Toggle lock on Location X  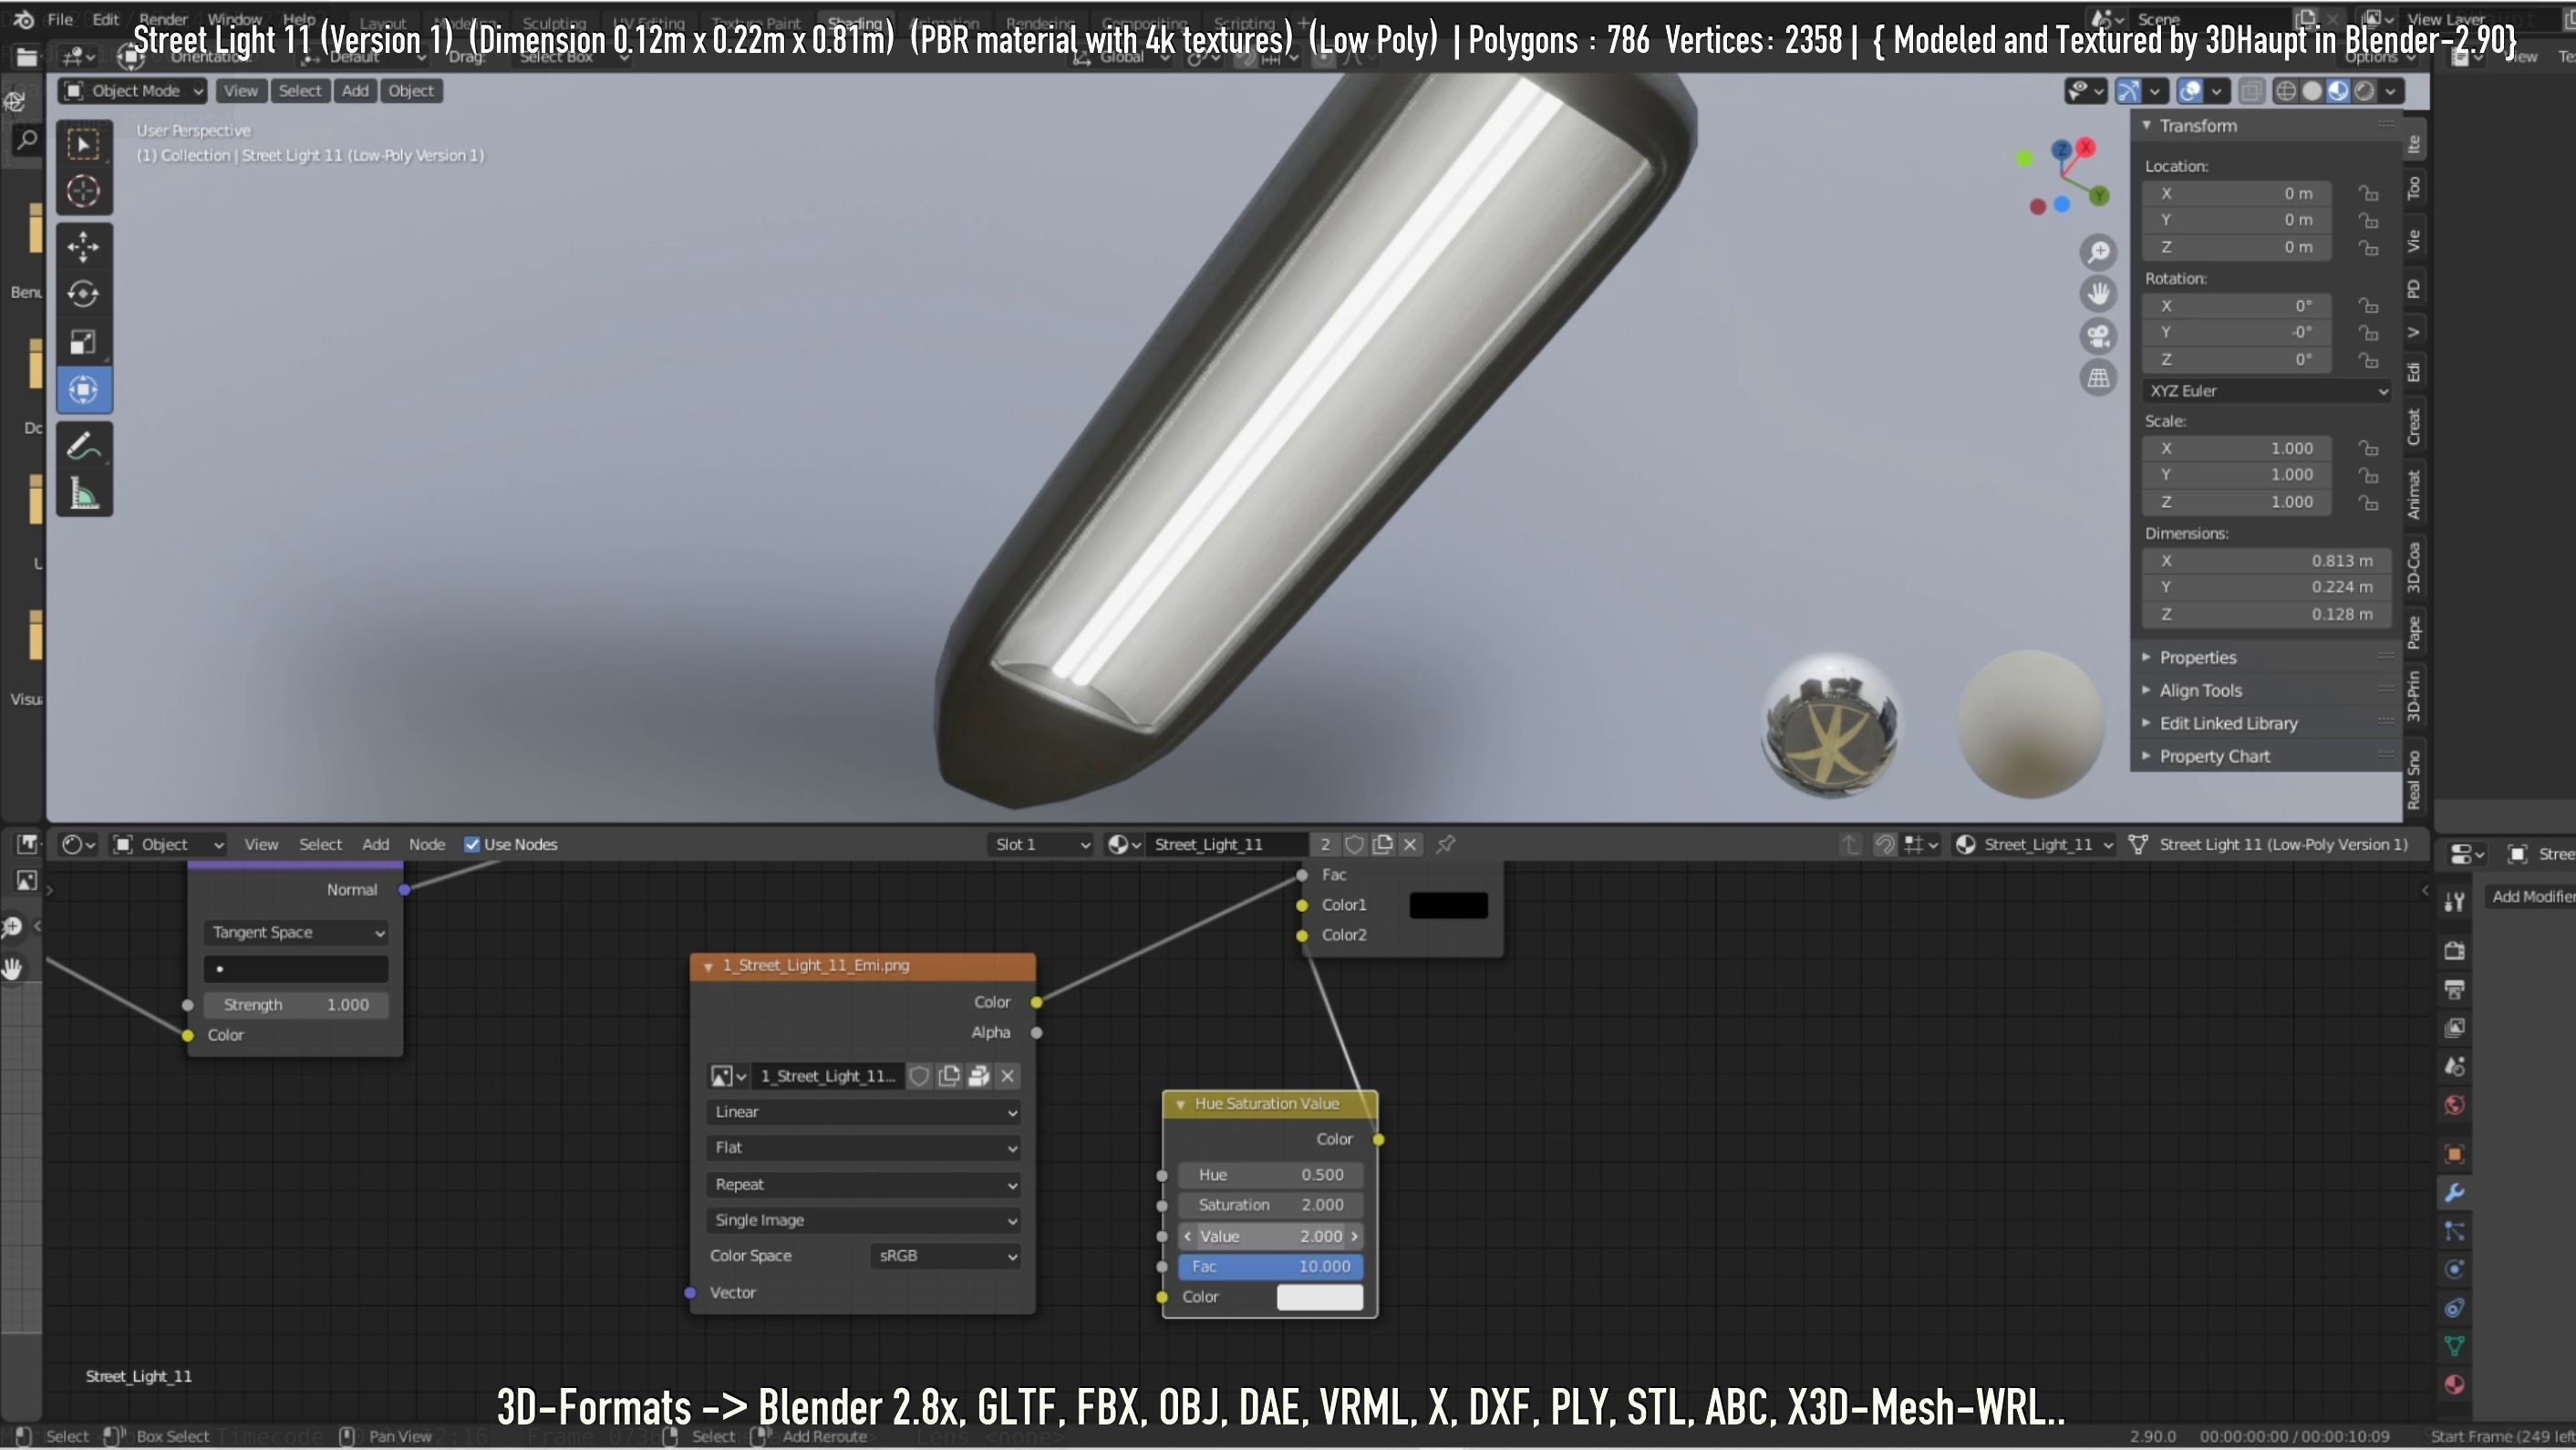(2367, 194)
